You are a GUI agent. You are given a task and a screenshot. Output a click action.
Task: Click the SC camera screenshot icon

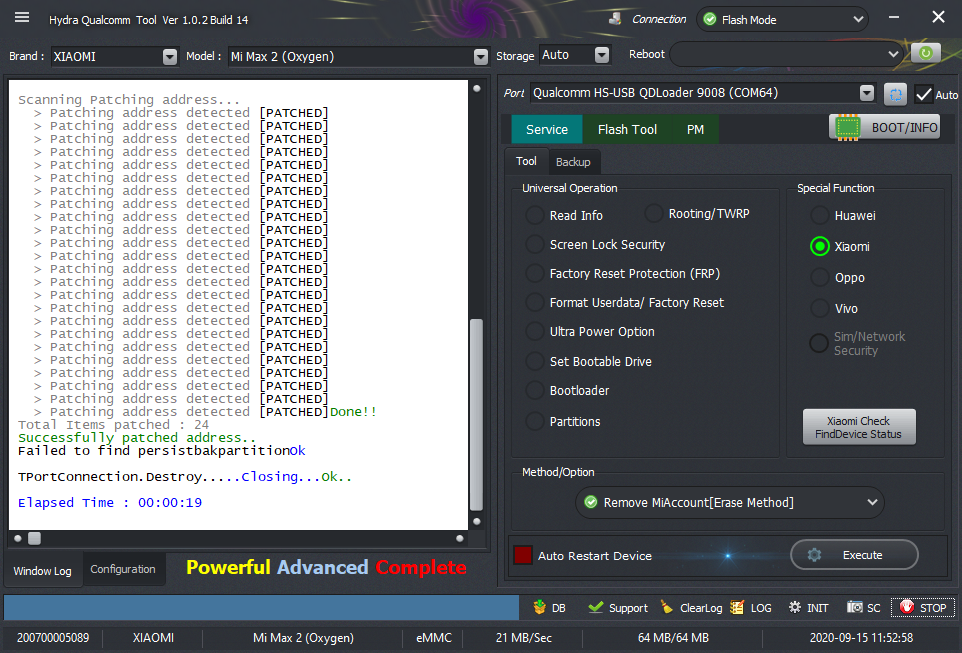tap(855, 607)
